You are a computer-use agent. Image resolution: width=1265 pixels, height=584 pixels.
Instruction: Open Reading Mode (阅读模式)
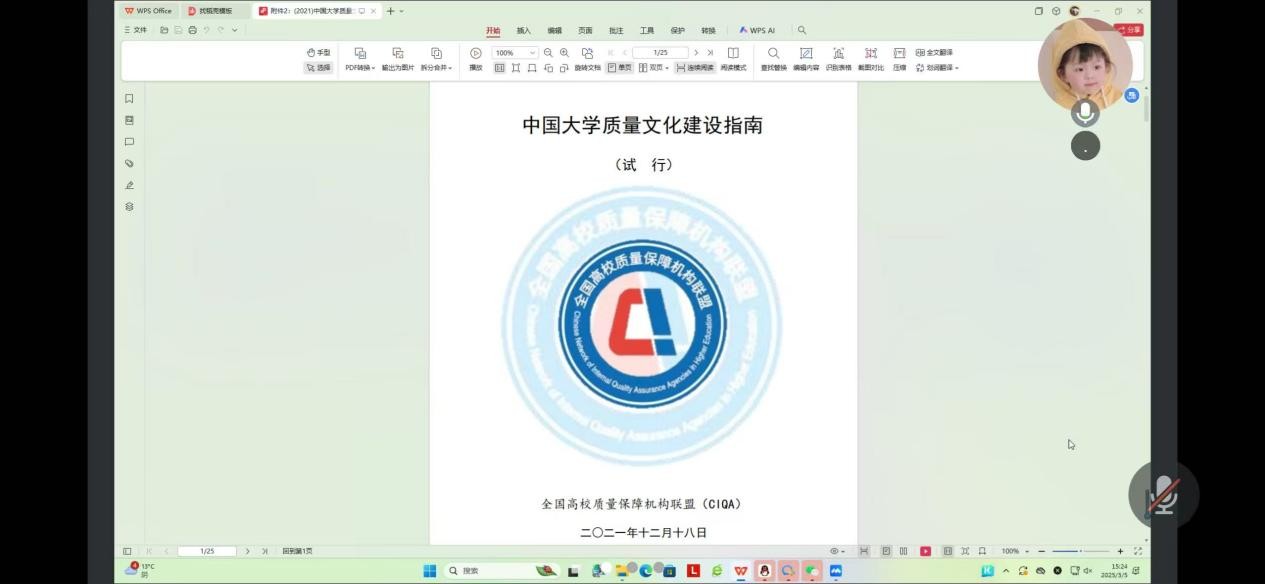click(733, 54)
